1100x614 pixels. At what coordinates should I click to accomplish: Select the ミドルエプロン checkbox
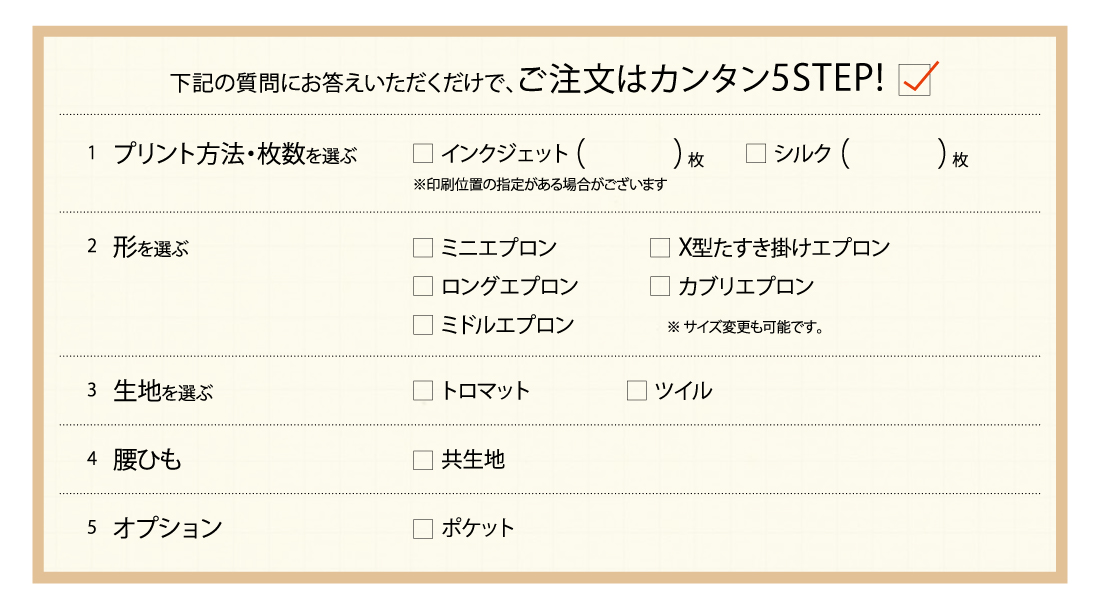422,325
